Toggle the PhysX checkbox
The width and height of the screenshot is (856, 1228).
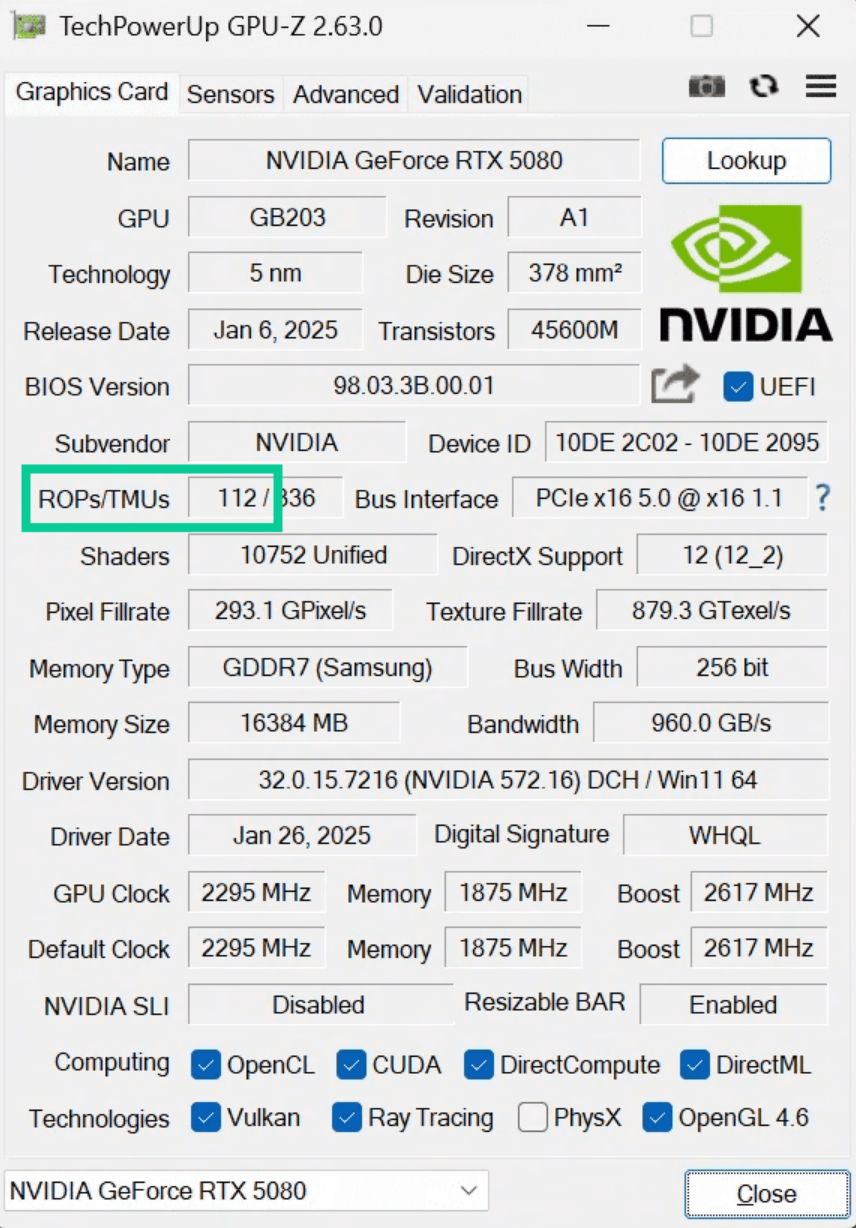[x=532, y=1117]
